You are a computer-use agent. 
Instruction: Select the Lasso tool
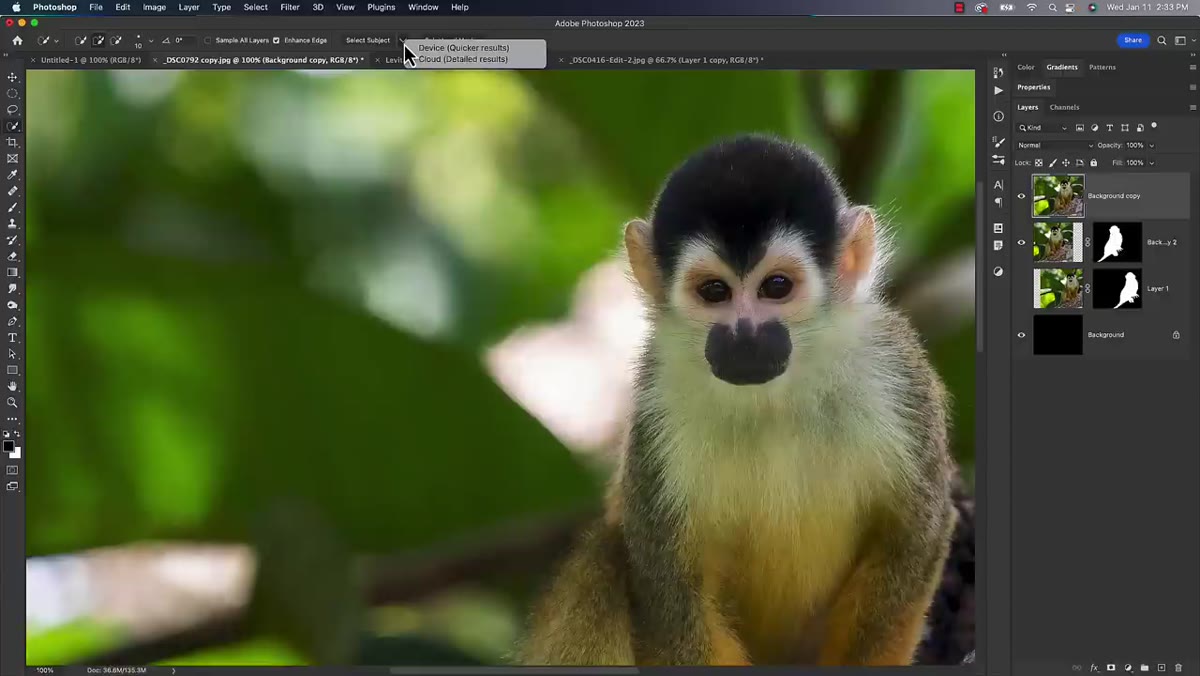coord(13,110)
